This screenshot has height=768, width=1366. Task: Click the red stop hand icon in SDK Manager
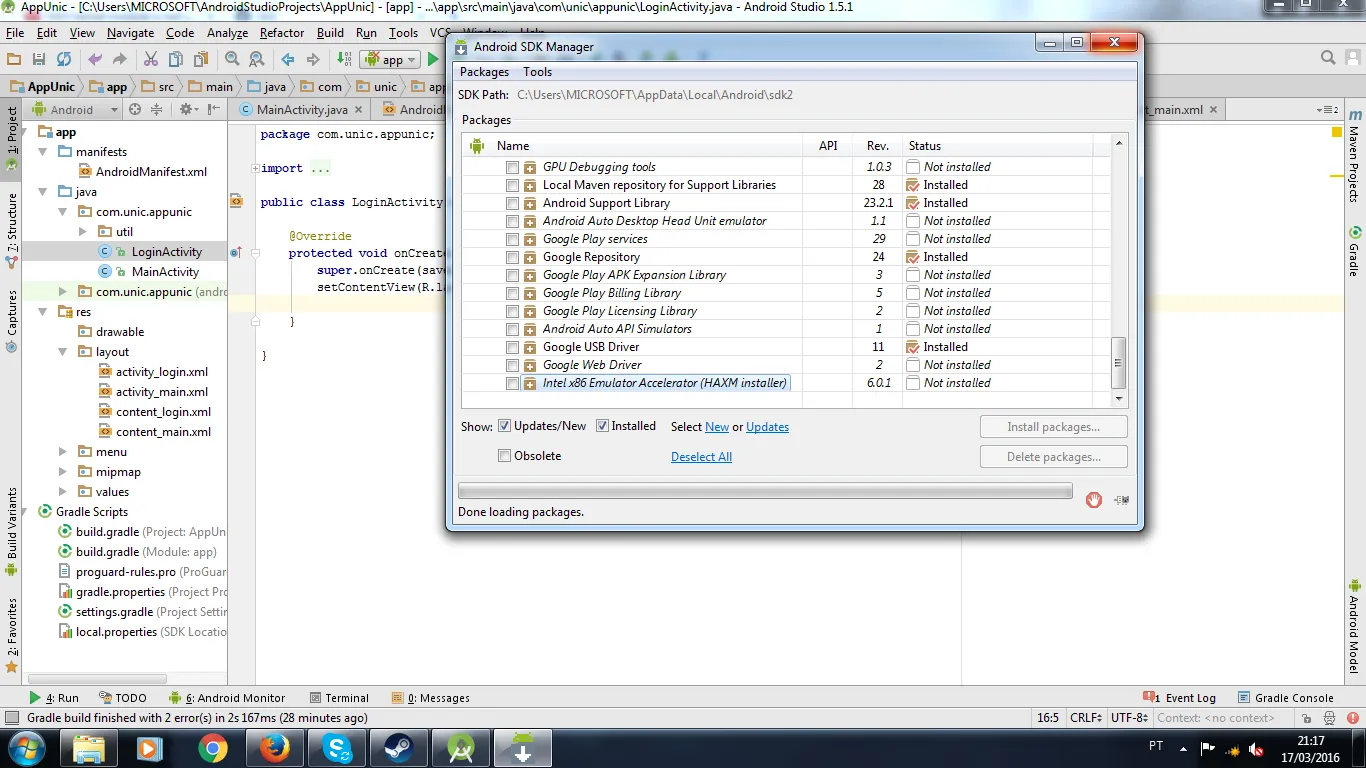point(1093,500)
